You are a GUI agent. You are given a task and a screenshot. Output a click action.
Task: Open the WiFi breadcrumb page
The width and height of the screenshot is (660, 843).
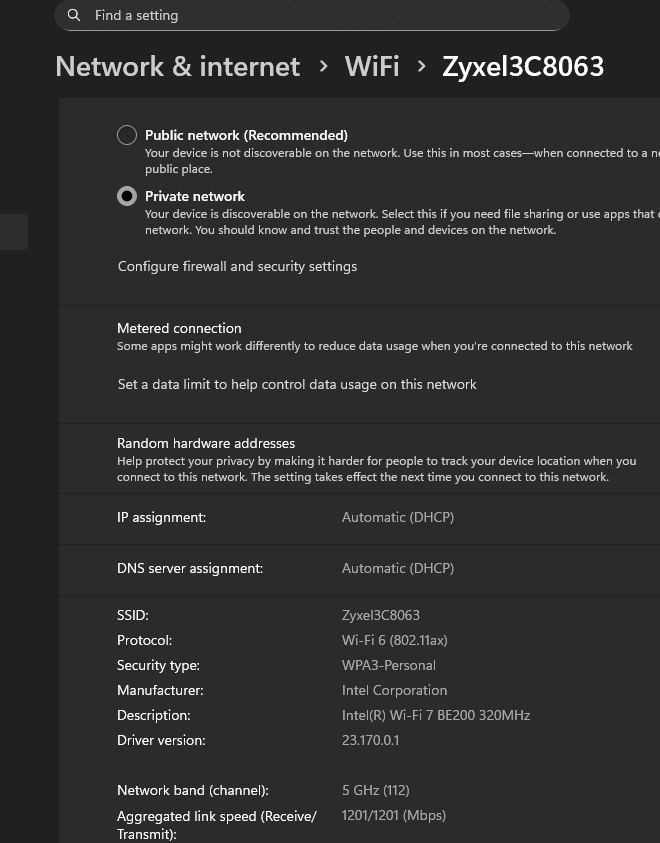(371, 67)
